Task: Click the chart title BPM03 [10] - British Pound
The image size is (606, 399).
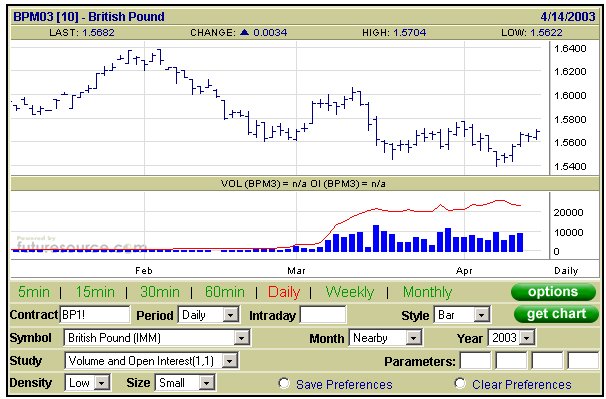Action: 89,17
